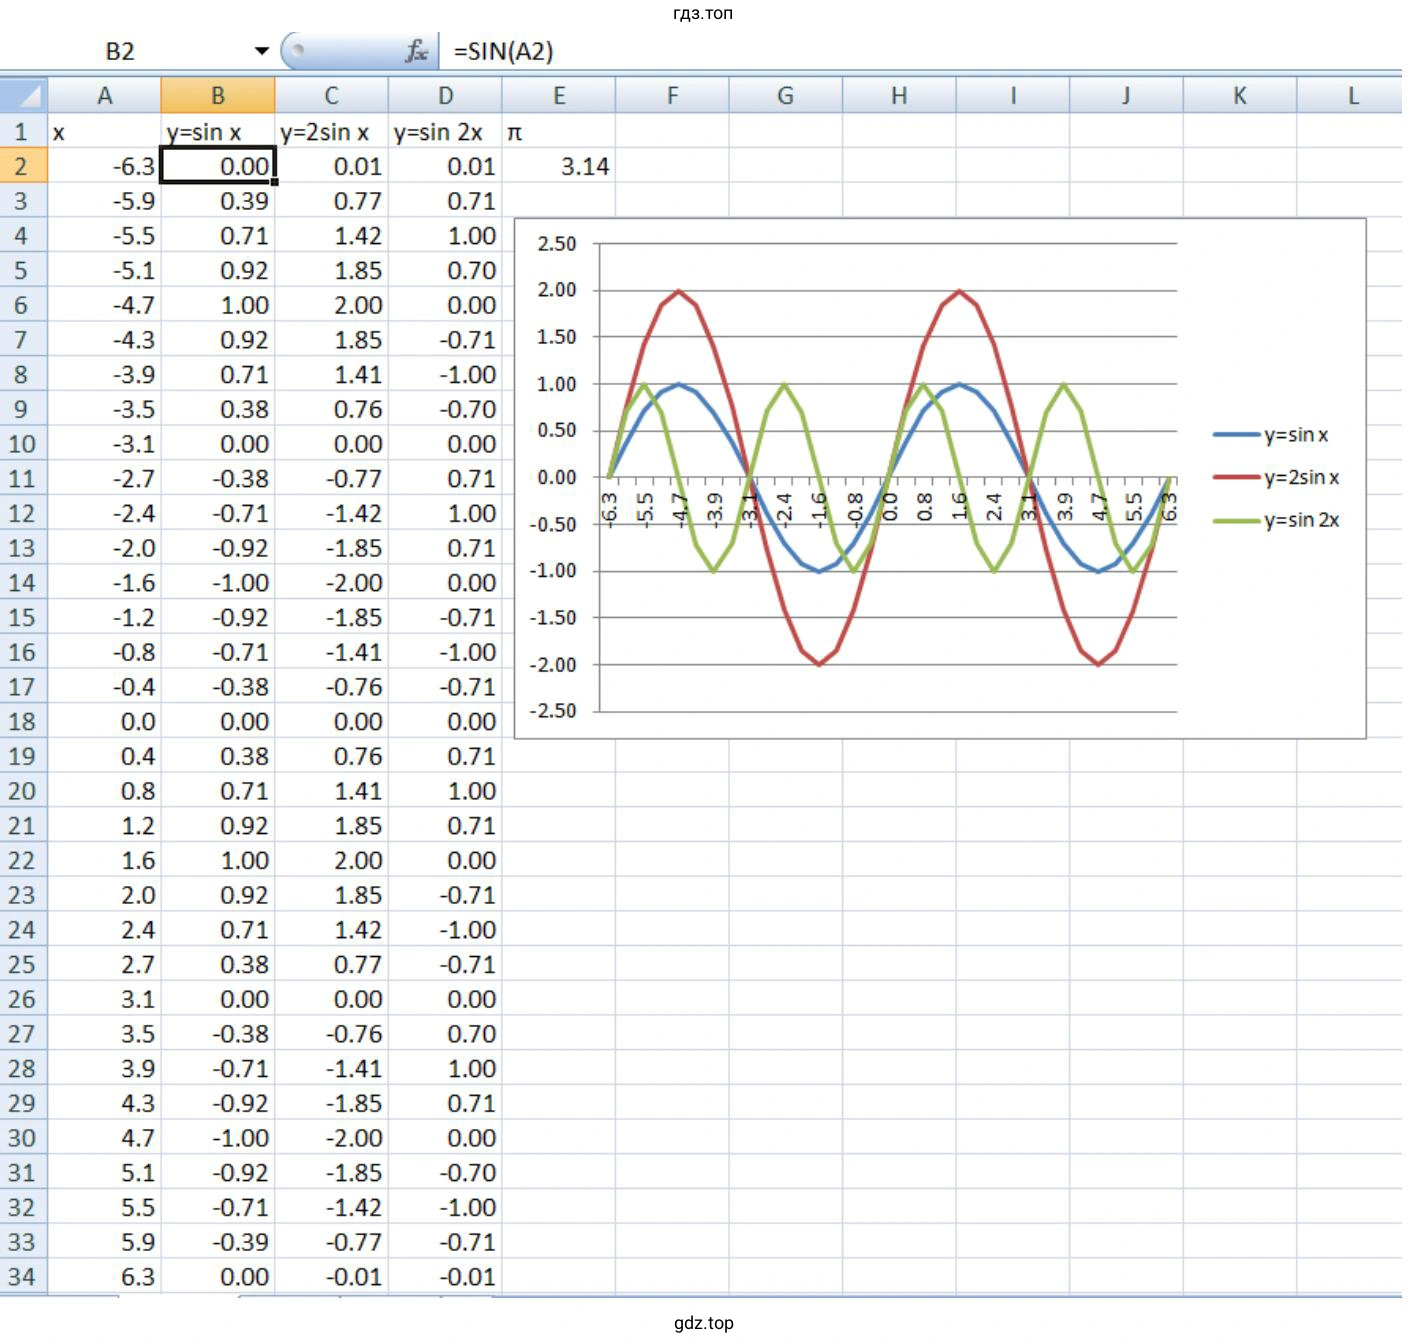Viewport: 1409px width, 1343px height.
Task: Select column J header
Action: pos(1126,96)
